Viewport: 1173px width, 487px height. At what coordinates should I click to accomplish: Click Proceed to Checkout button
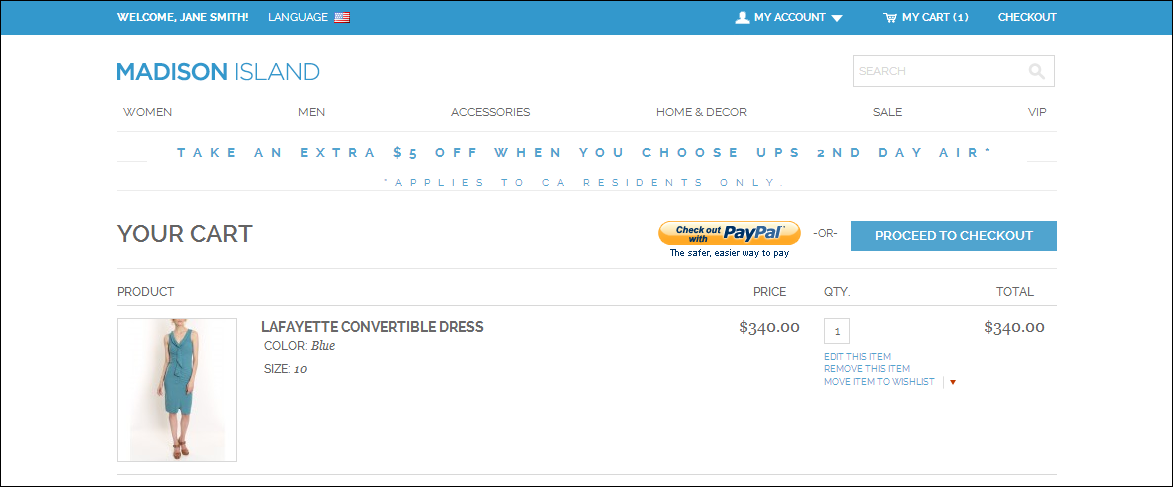click(953, 236)
